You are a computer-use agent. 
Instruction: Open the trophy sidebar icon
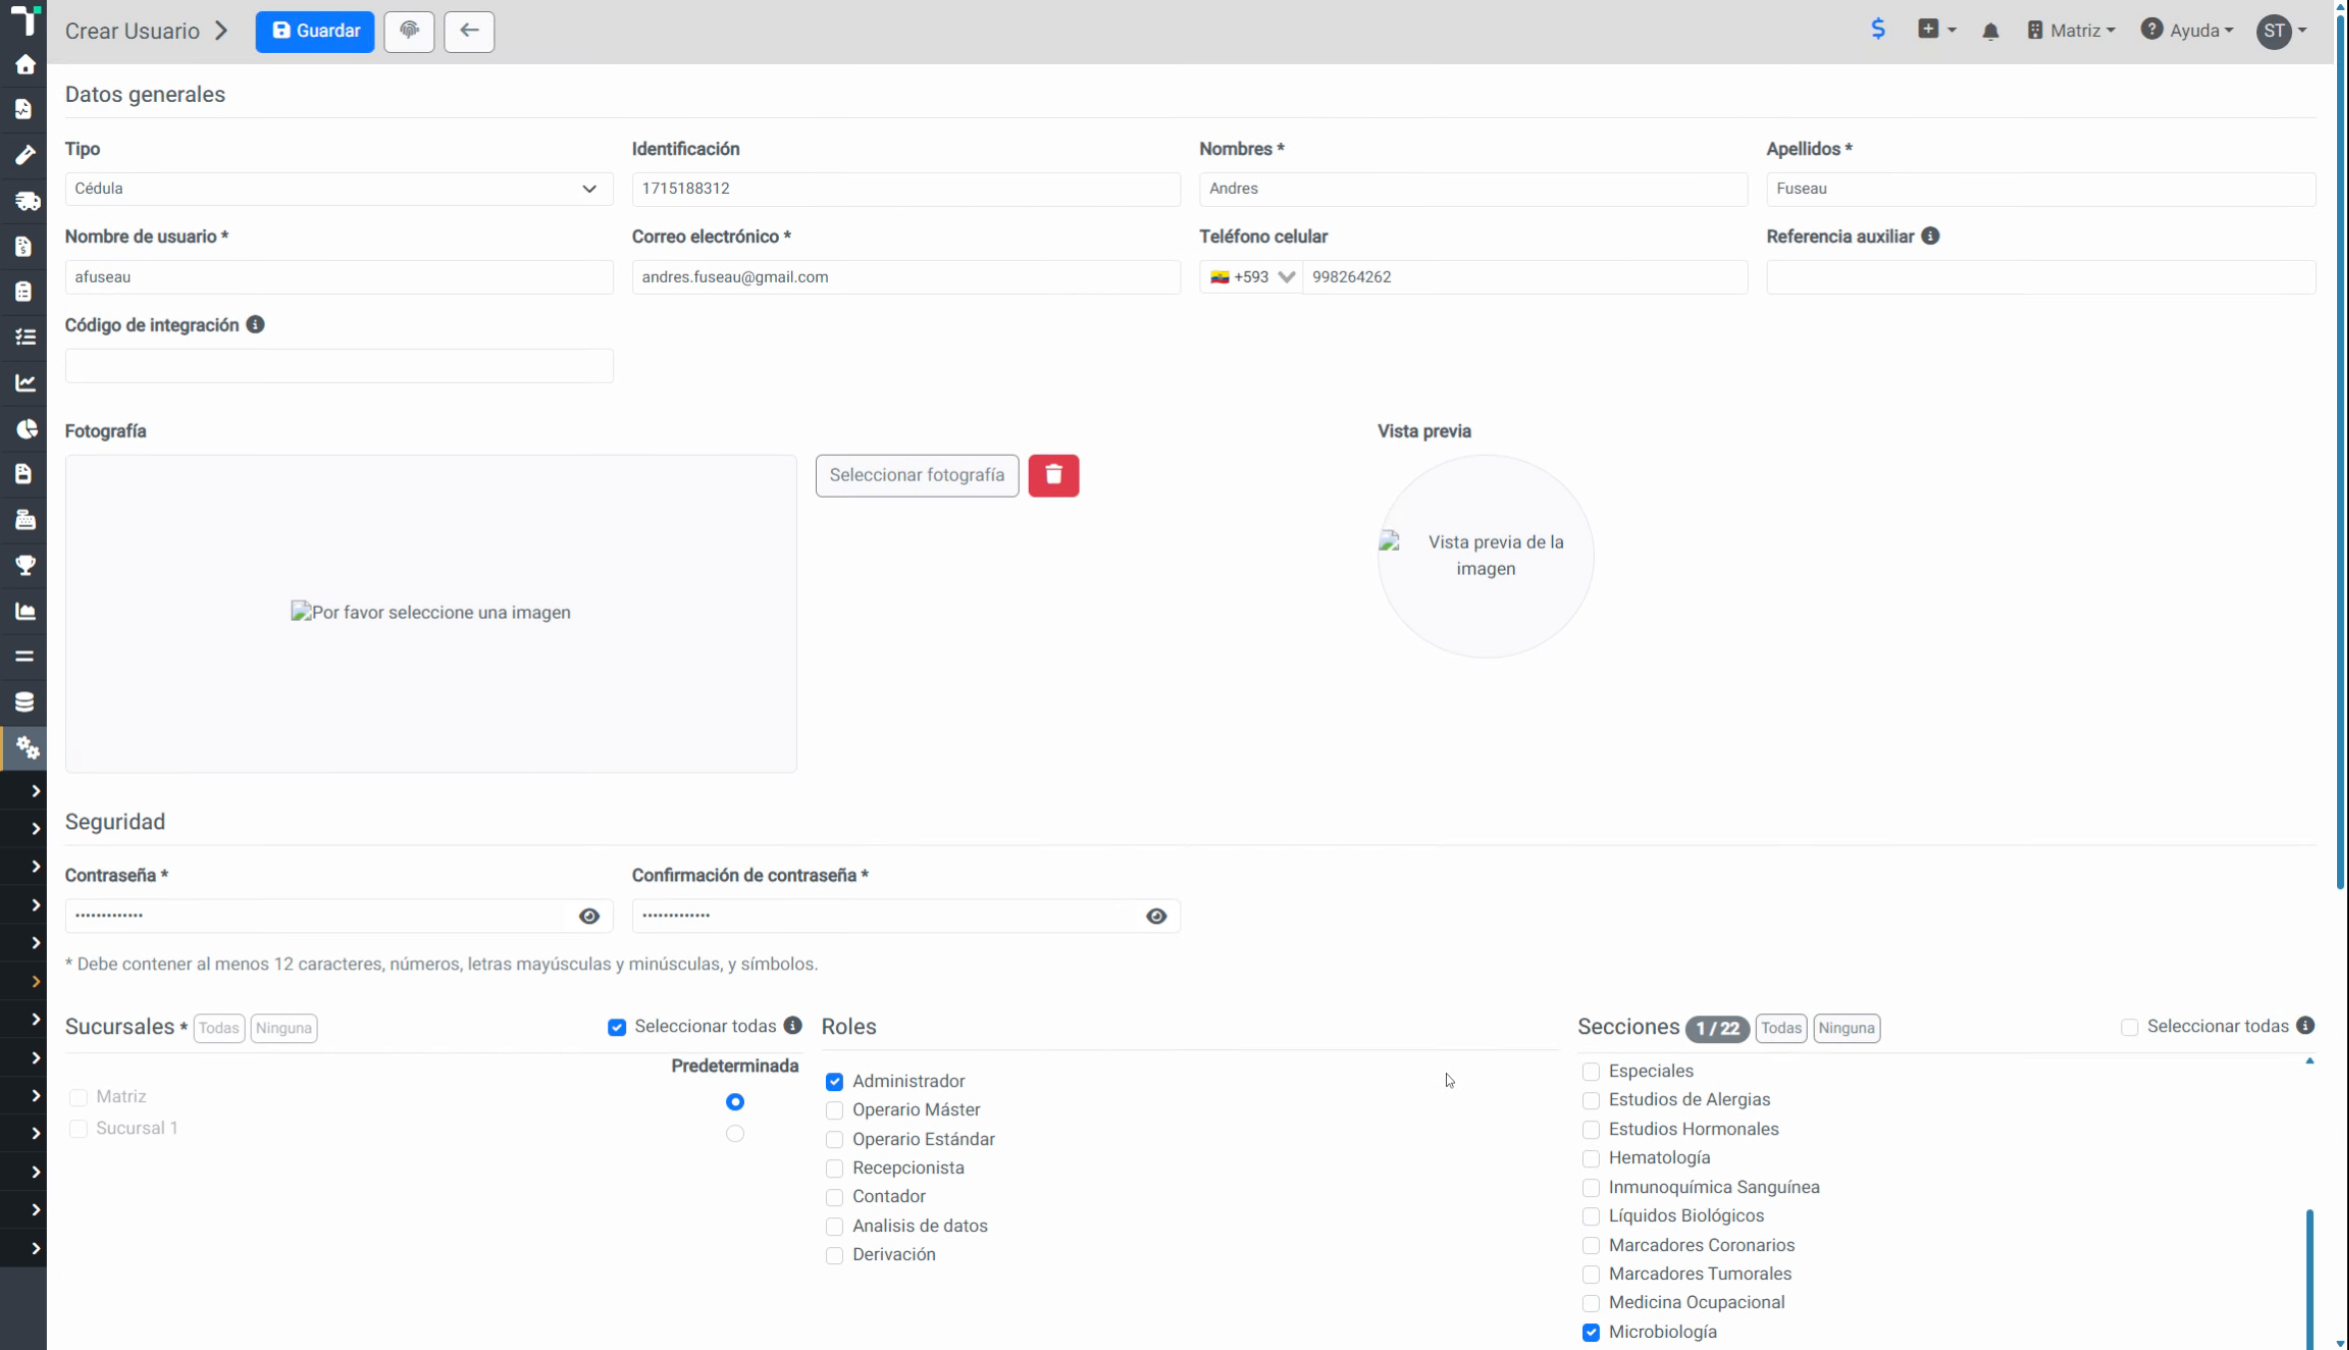click(x=25, y=566)
